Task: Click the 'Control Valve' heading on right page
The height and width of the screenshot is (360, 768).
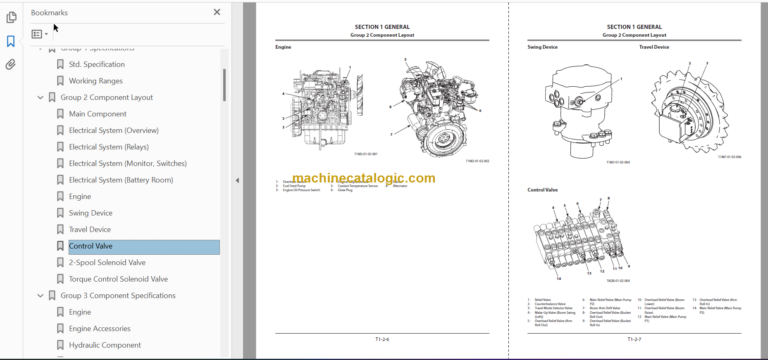Action: (542, 190)
